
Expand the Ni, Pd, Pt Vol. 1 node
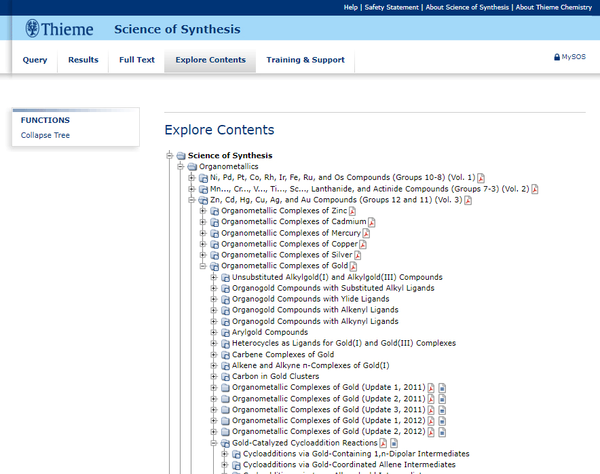(x=192, y=178)
